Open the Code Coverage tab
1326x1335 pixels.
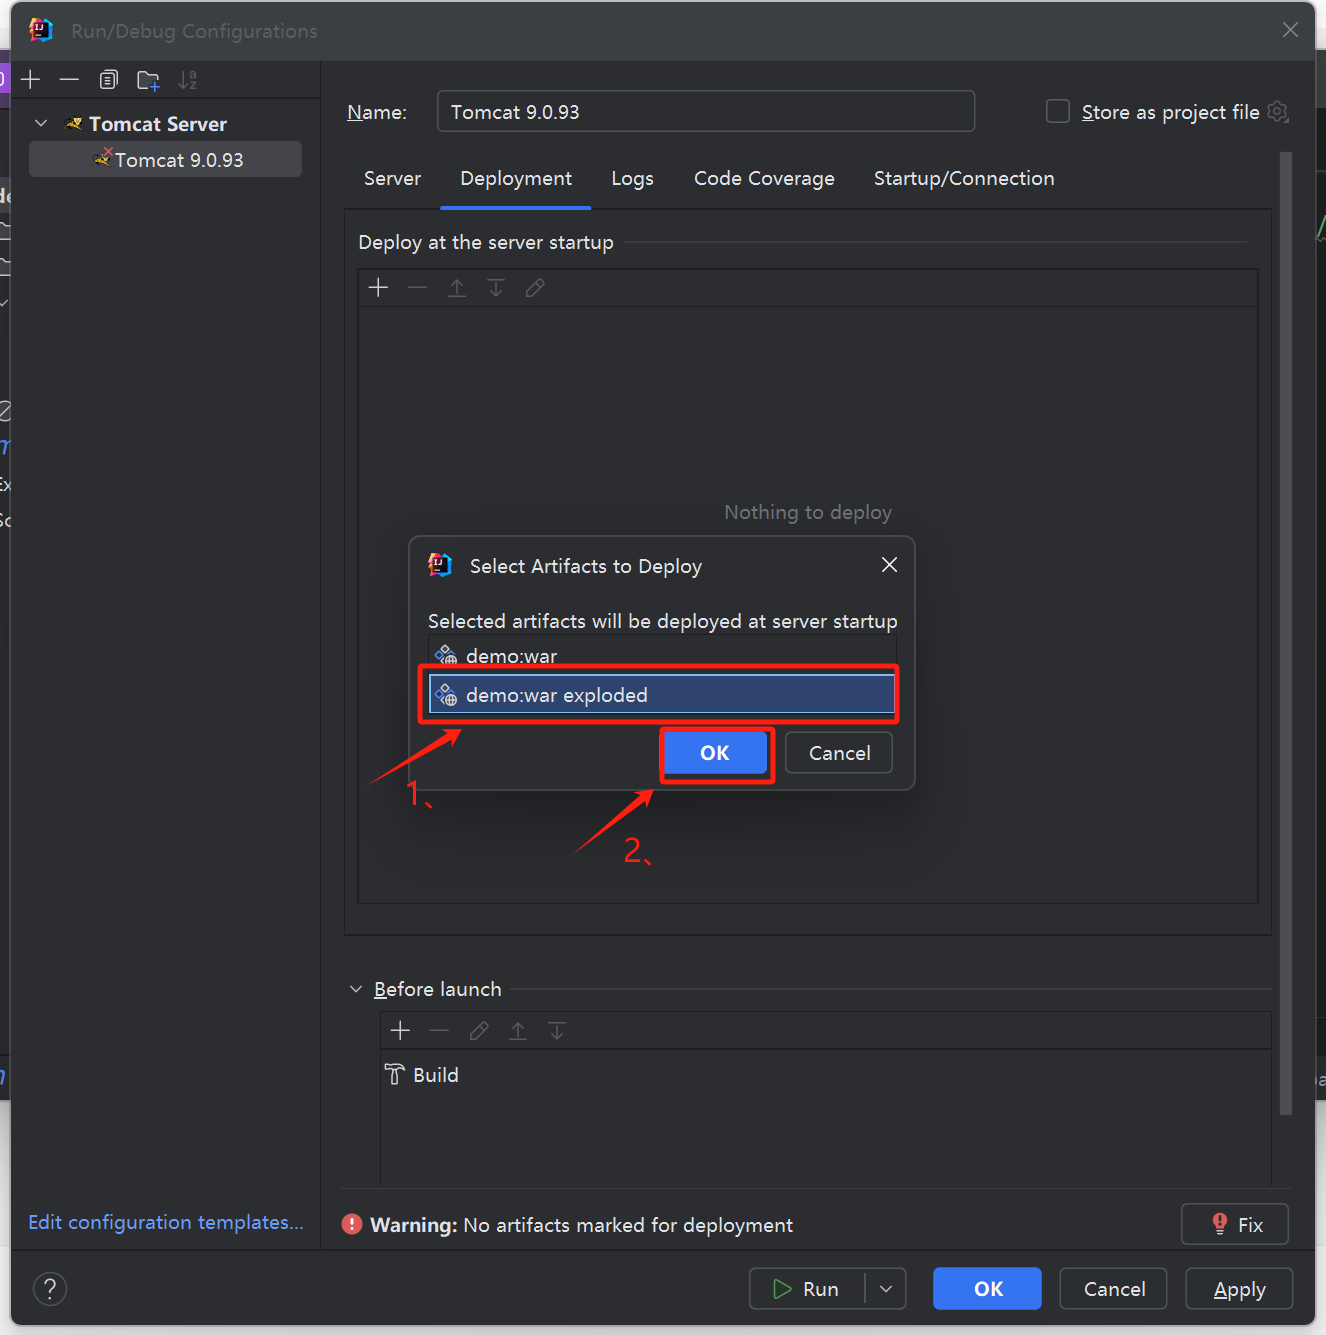coord(764,179)
